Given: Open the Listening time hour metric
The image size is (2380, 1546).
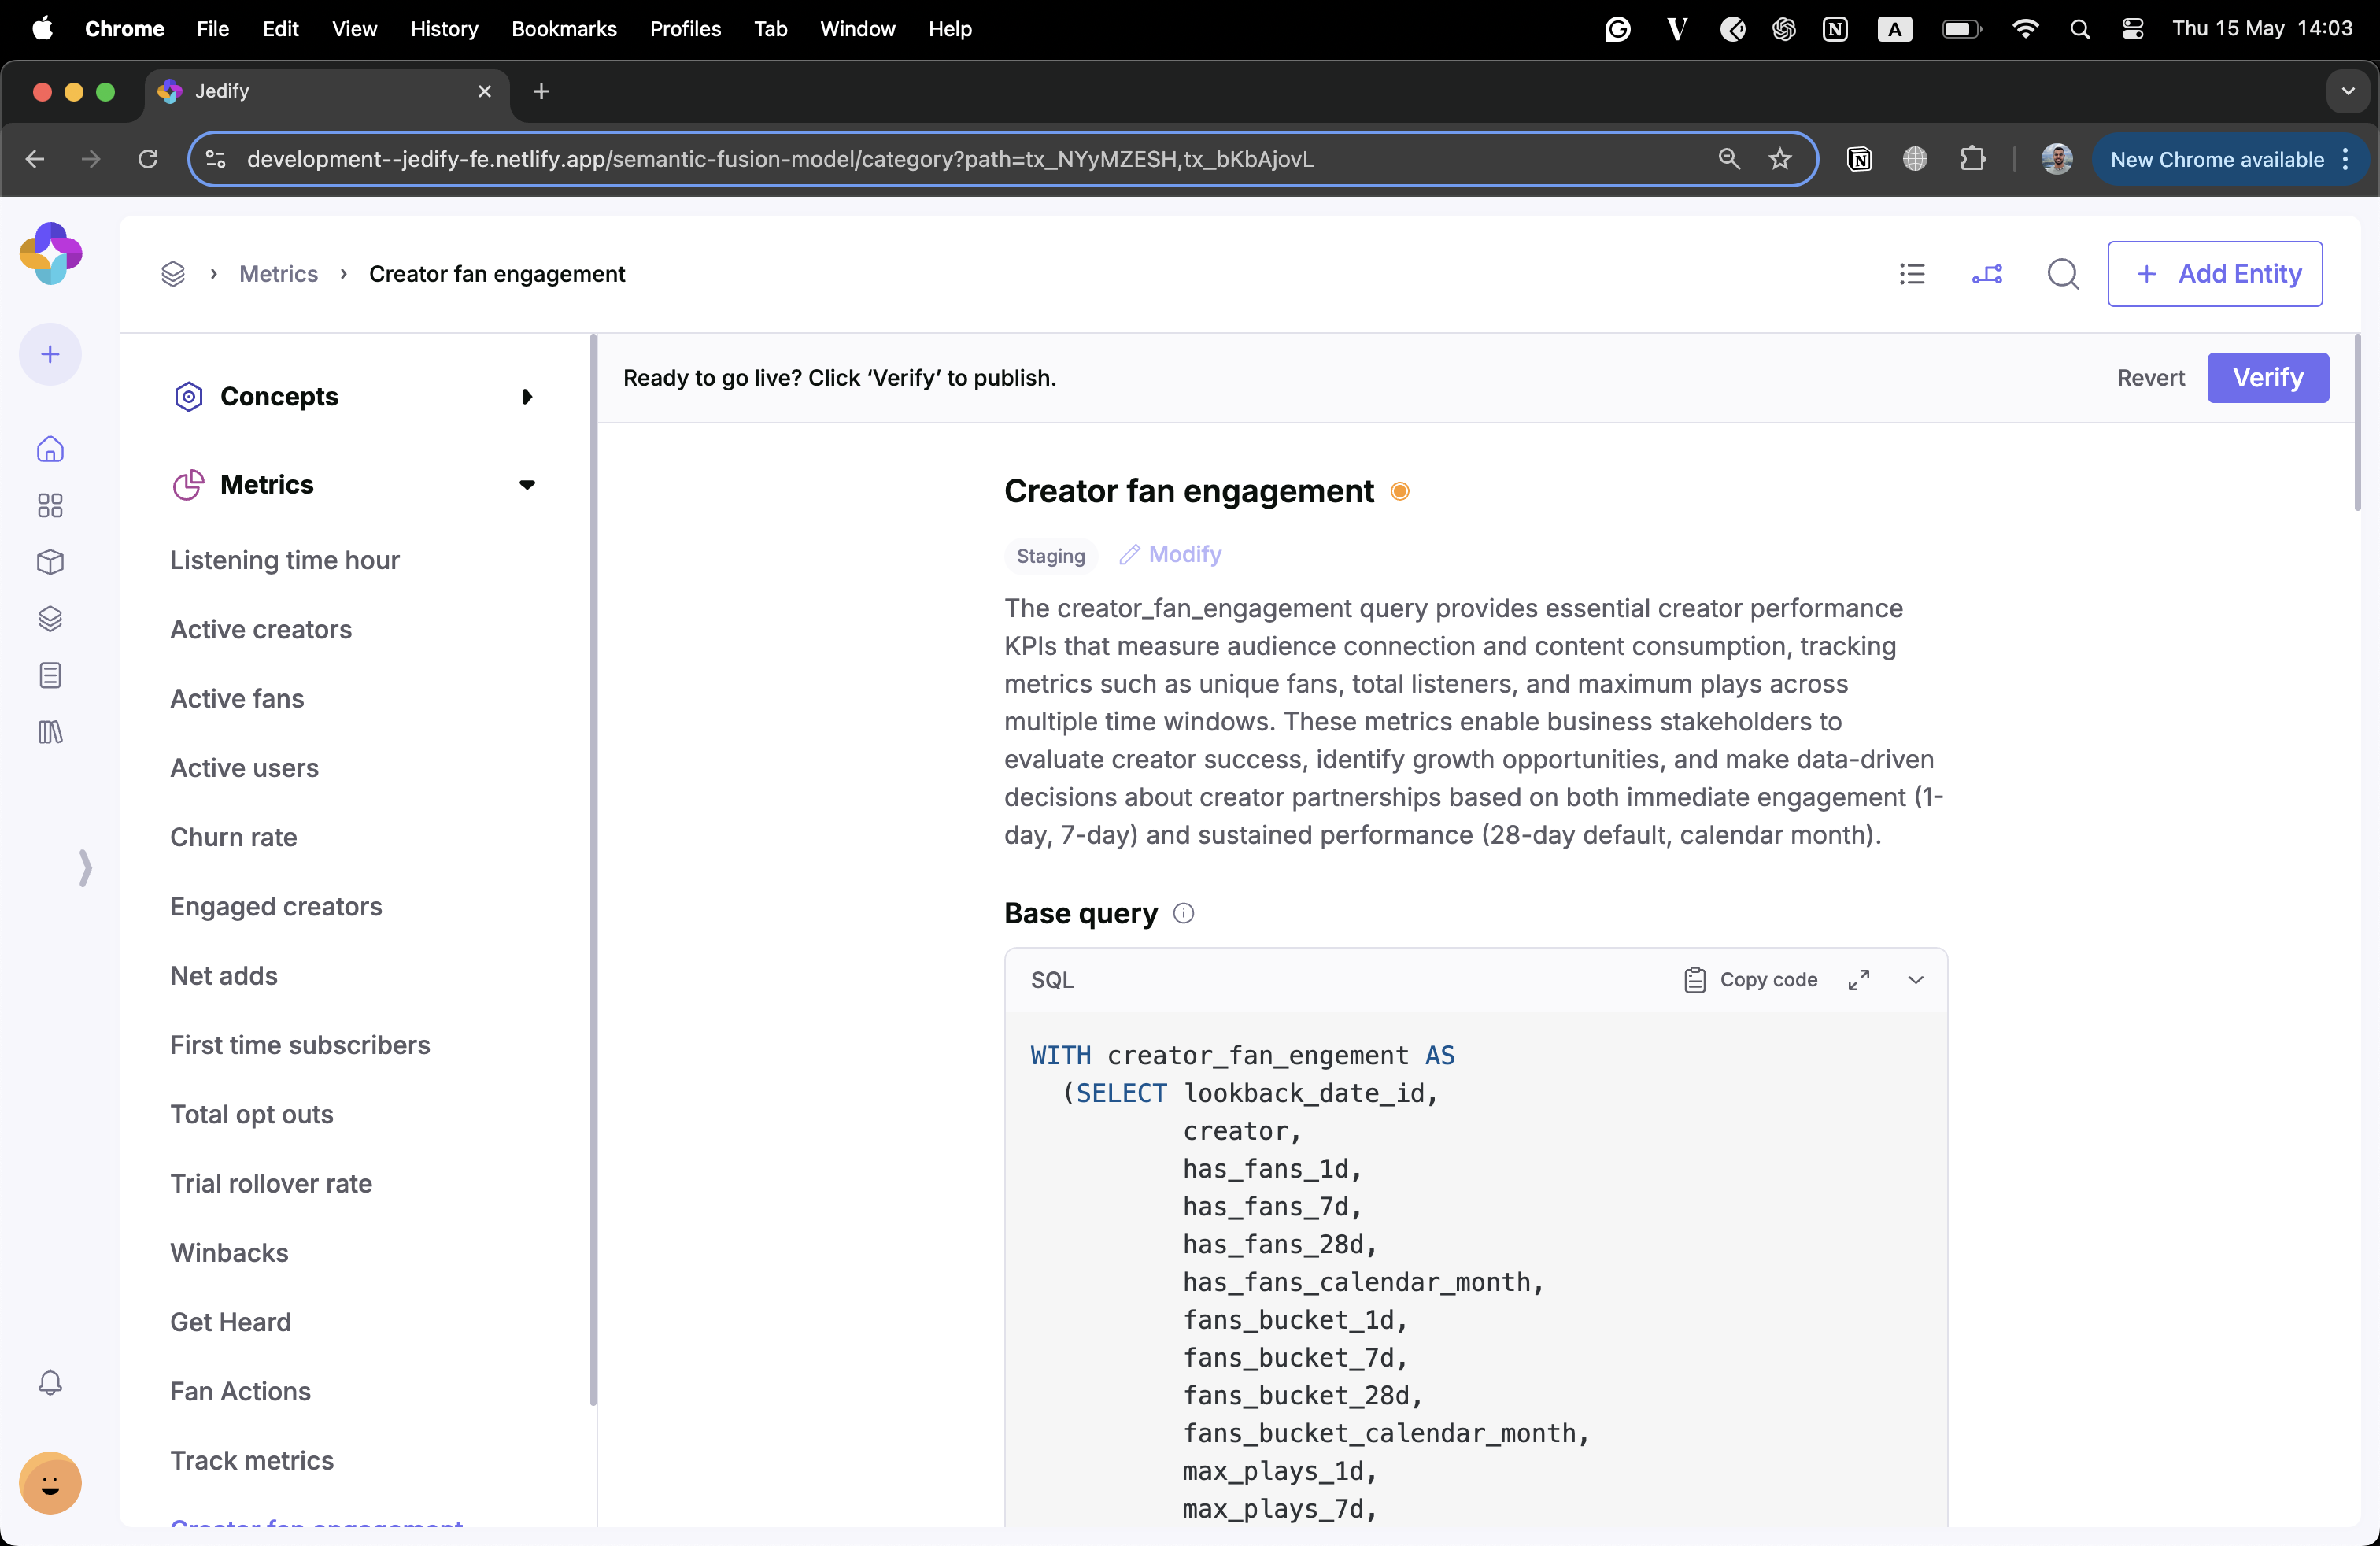Looking at the screenshot, I should click(284, 560).
